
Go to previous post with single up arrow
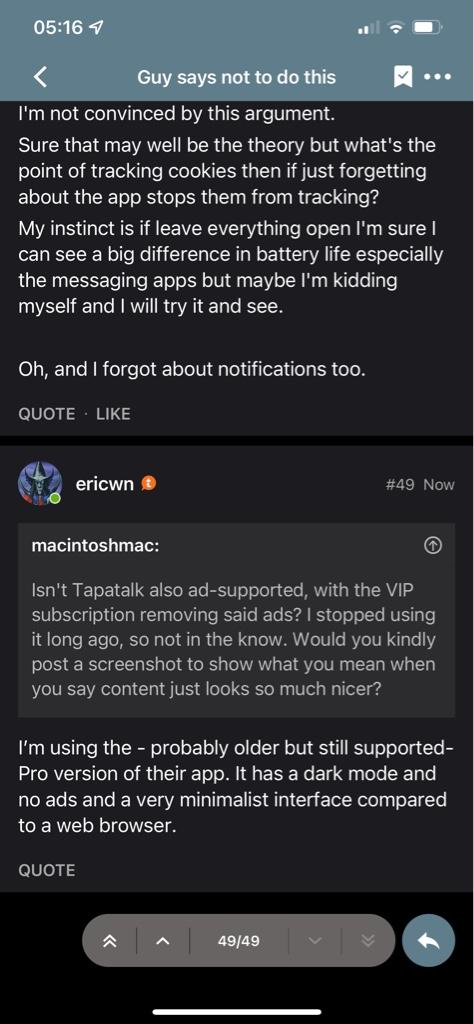click(x=163, y=941)
